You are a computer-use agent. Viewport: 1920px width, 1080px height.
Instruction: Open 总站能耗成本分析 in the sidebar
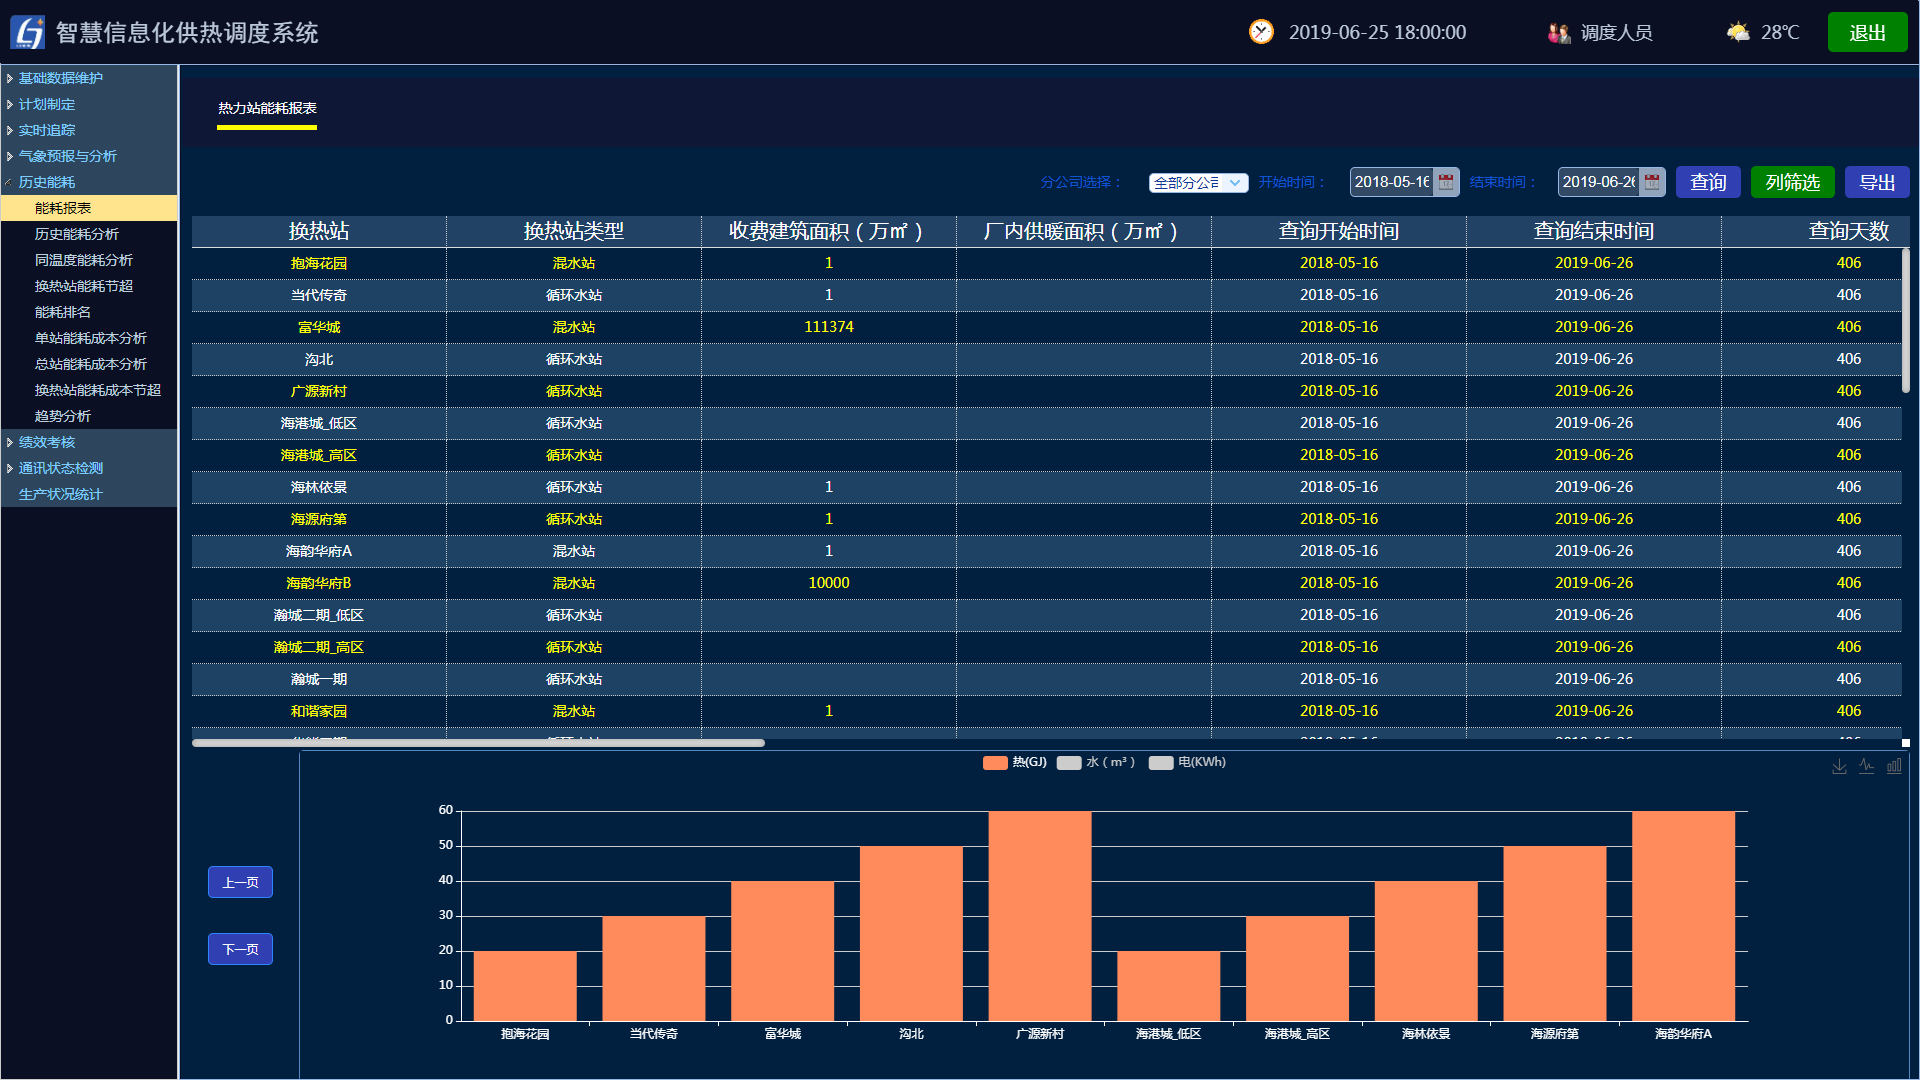(89, 364)
